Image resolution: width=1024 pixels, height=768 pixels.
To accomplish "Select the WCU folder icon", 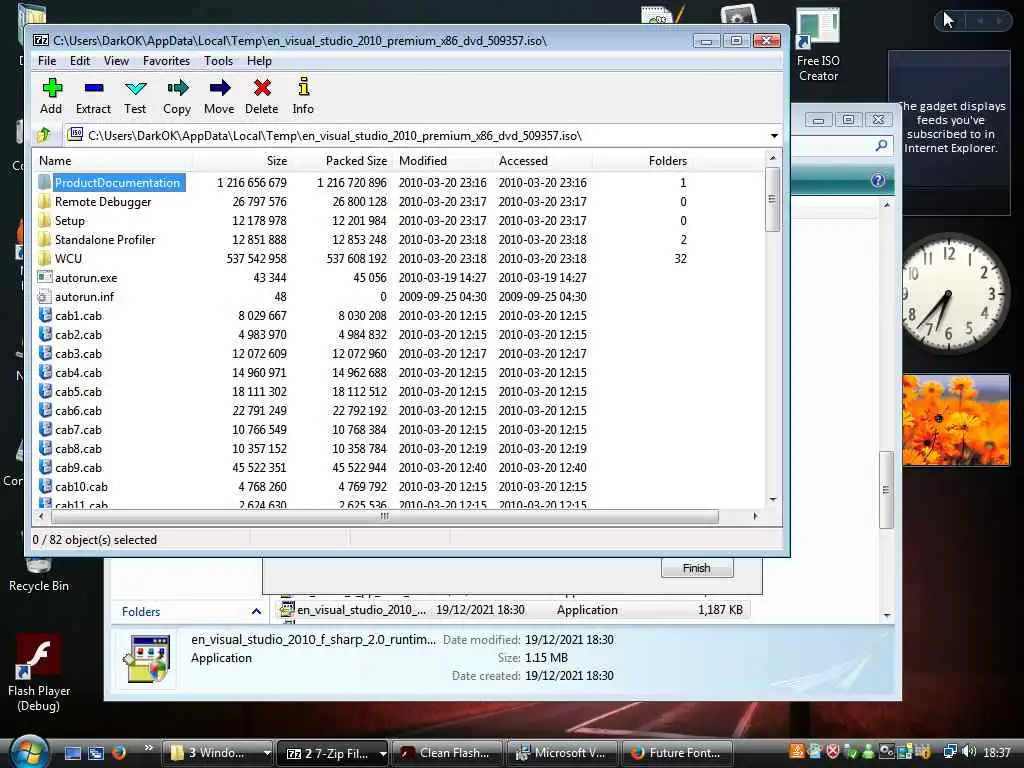I will 44,258.
